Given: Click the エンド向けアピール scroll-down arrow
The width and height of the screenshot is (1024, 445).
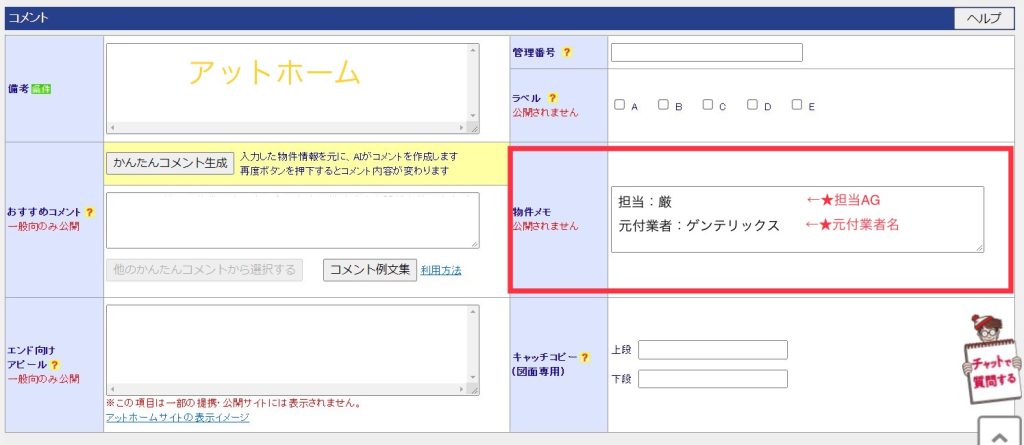Looking at the screenshot, I should [474, 378].
